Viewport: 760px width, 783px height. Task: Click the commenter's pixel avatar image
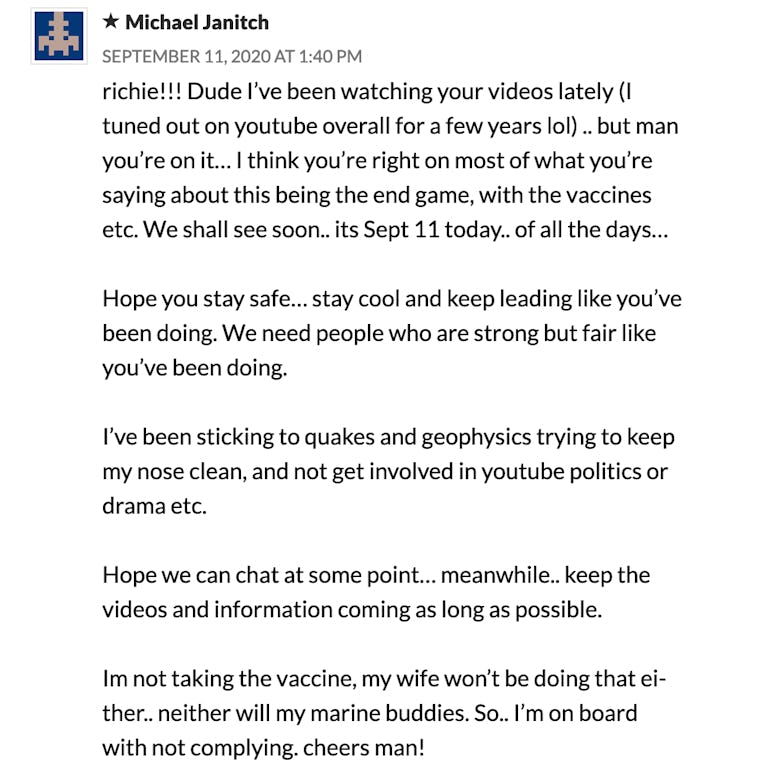click(58, 36)
